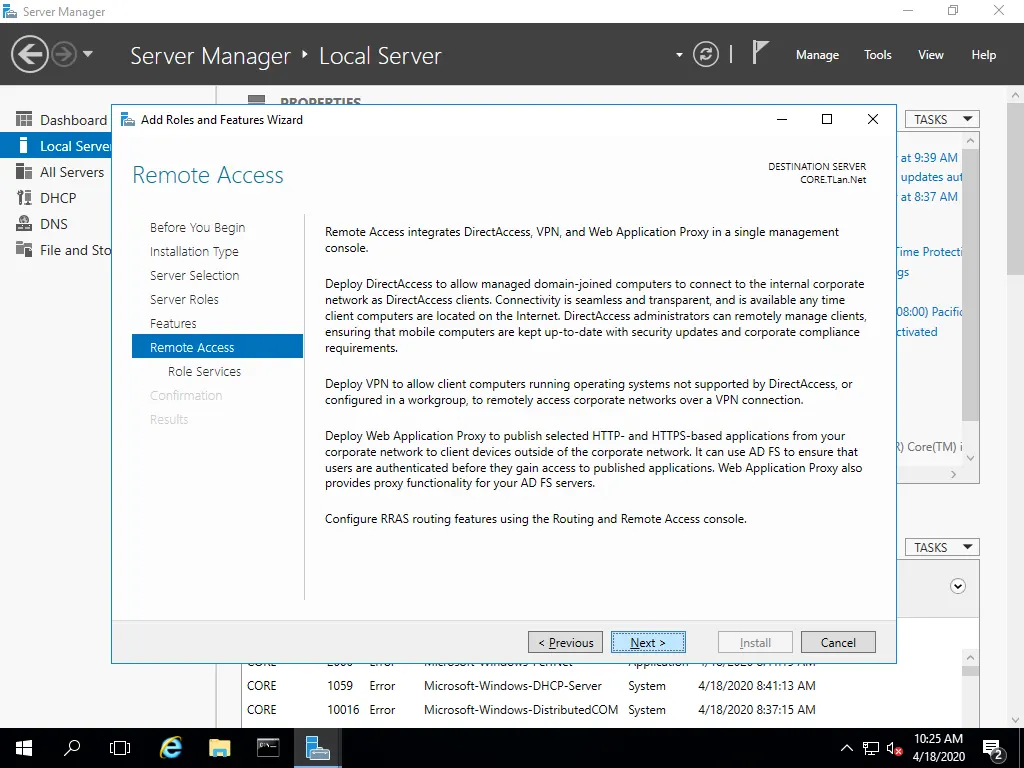
Task: Click the muted volume tray icon
Action: pos(894,748)
